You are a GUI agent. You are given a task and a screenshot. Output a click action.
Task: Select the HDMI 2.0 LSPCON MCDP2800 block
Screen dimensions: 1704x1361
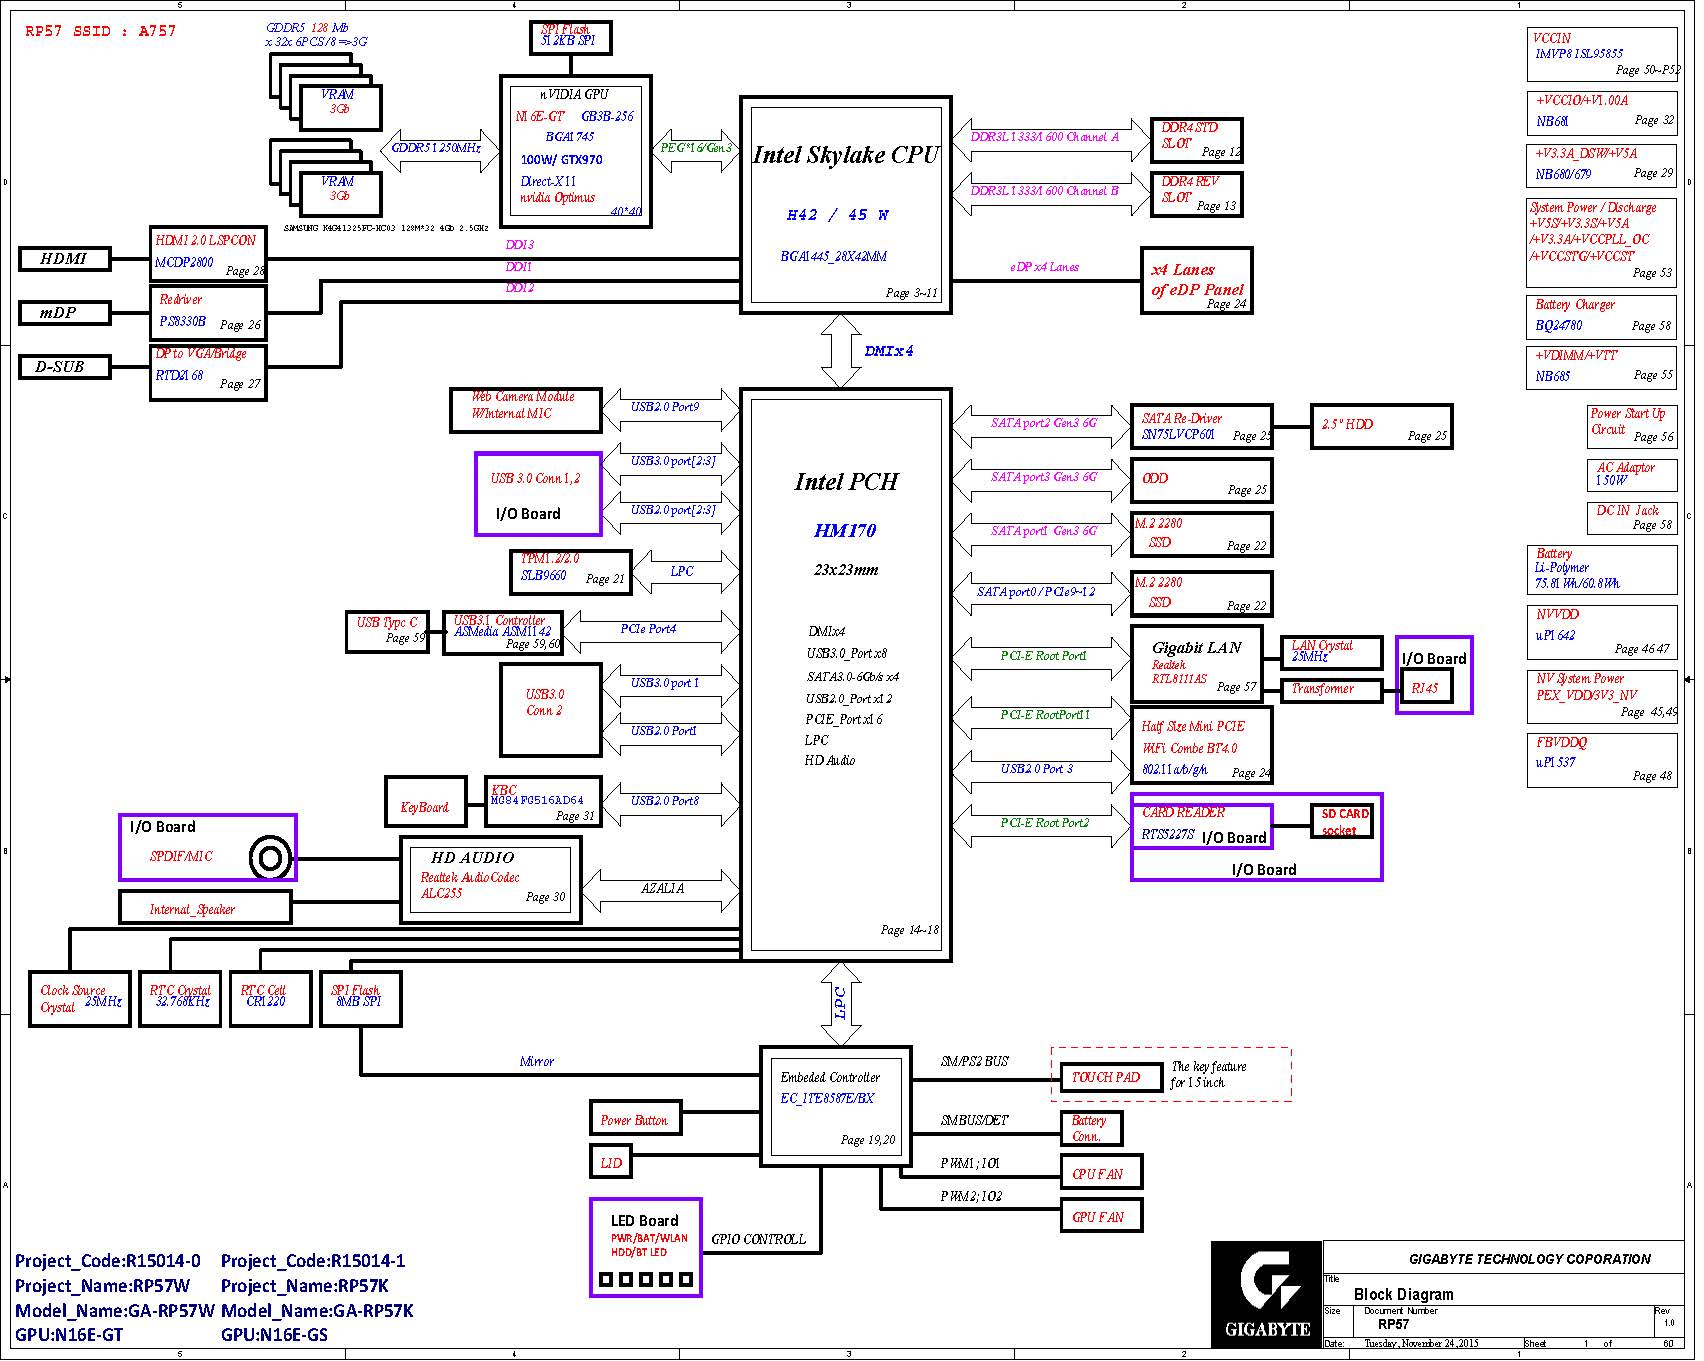[x=208, y=254]
